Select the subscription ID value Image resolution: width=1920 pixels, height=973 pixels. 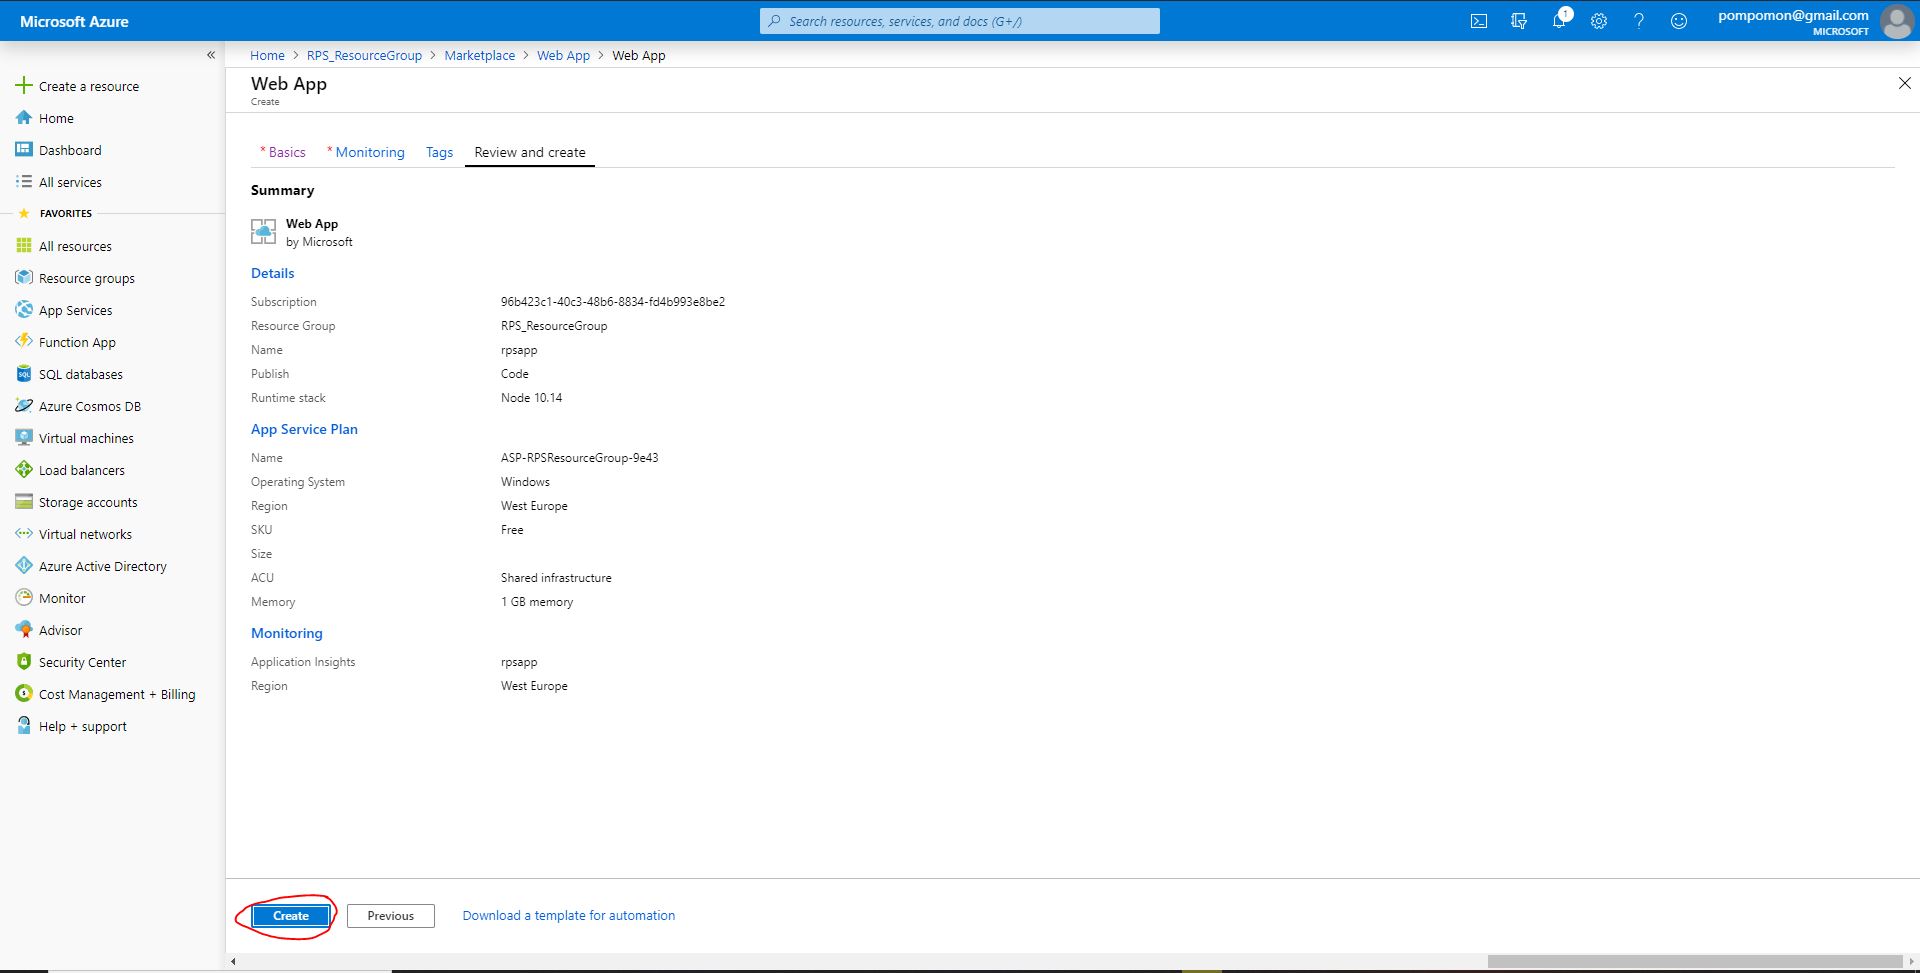tap(613, 302)
